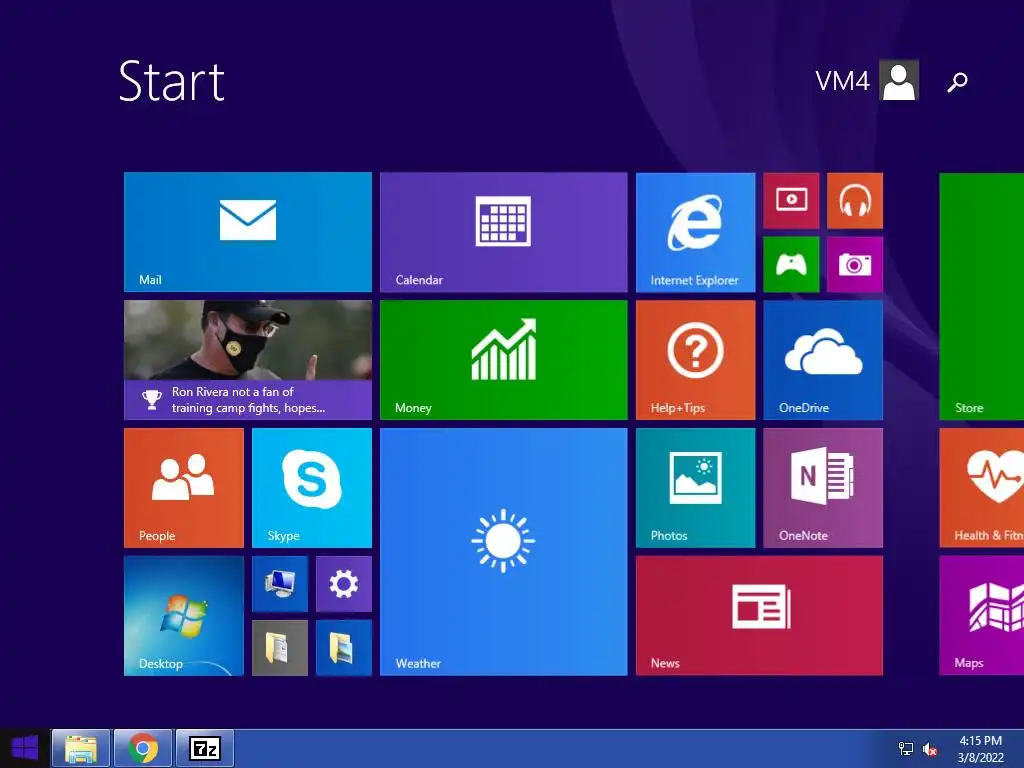The width and height of the screenshot is (1024, 768).
Task: Click the Windows Start button in taskbar
Action: [24, 748]
